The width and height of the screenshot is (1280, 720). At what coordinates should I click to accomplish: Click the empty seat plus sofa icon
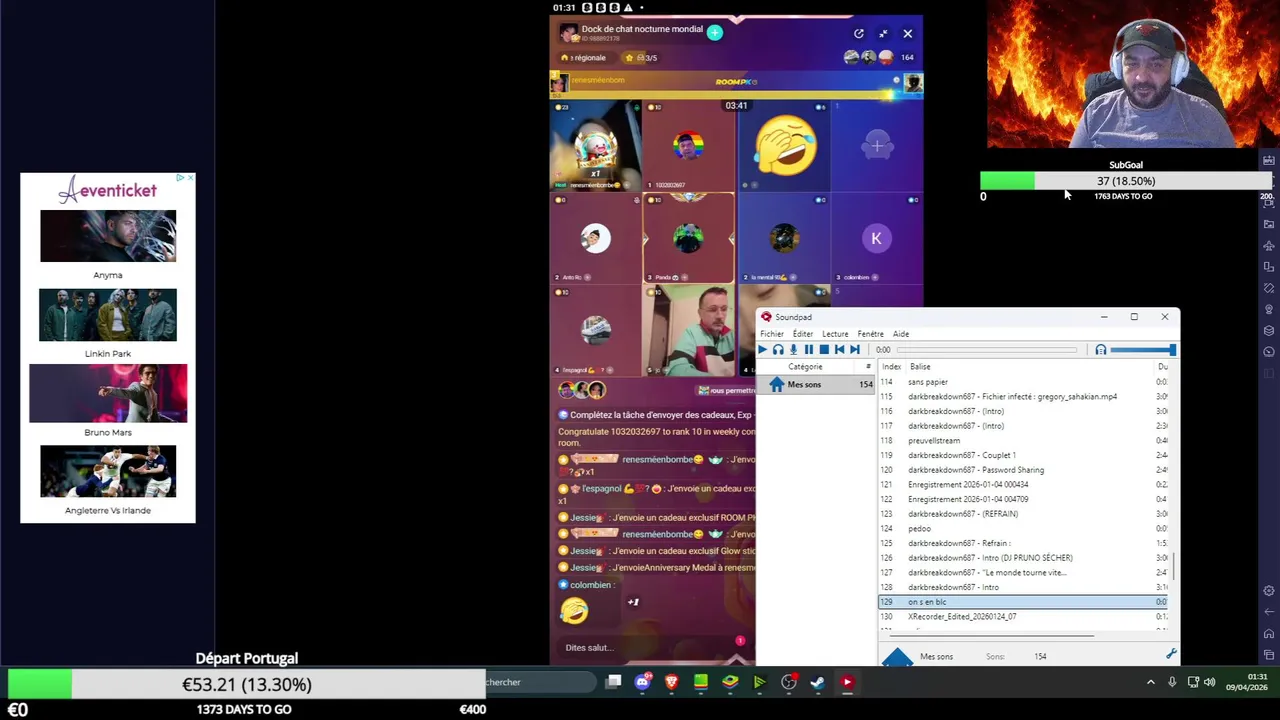click(x=877, y=147)
